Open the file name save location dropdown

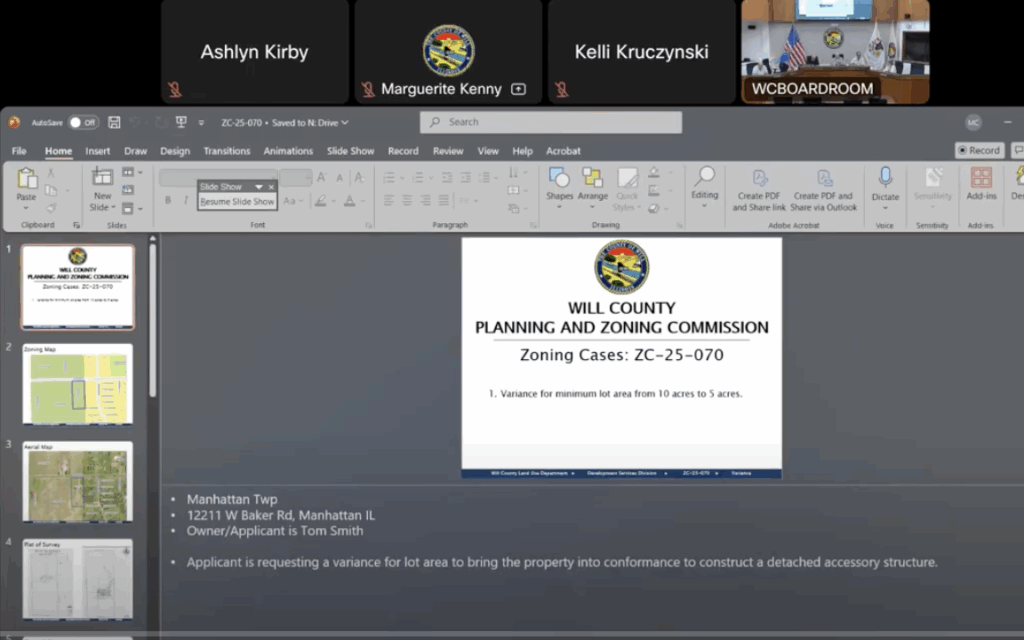[x=345, y=122]
